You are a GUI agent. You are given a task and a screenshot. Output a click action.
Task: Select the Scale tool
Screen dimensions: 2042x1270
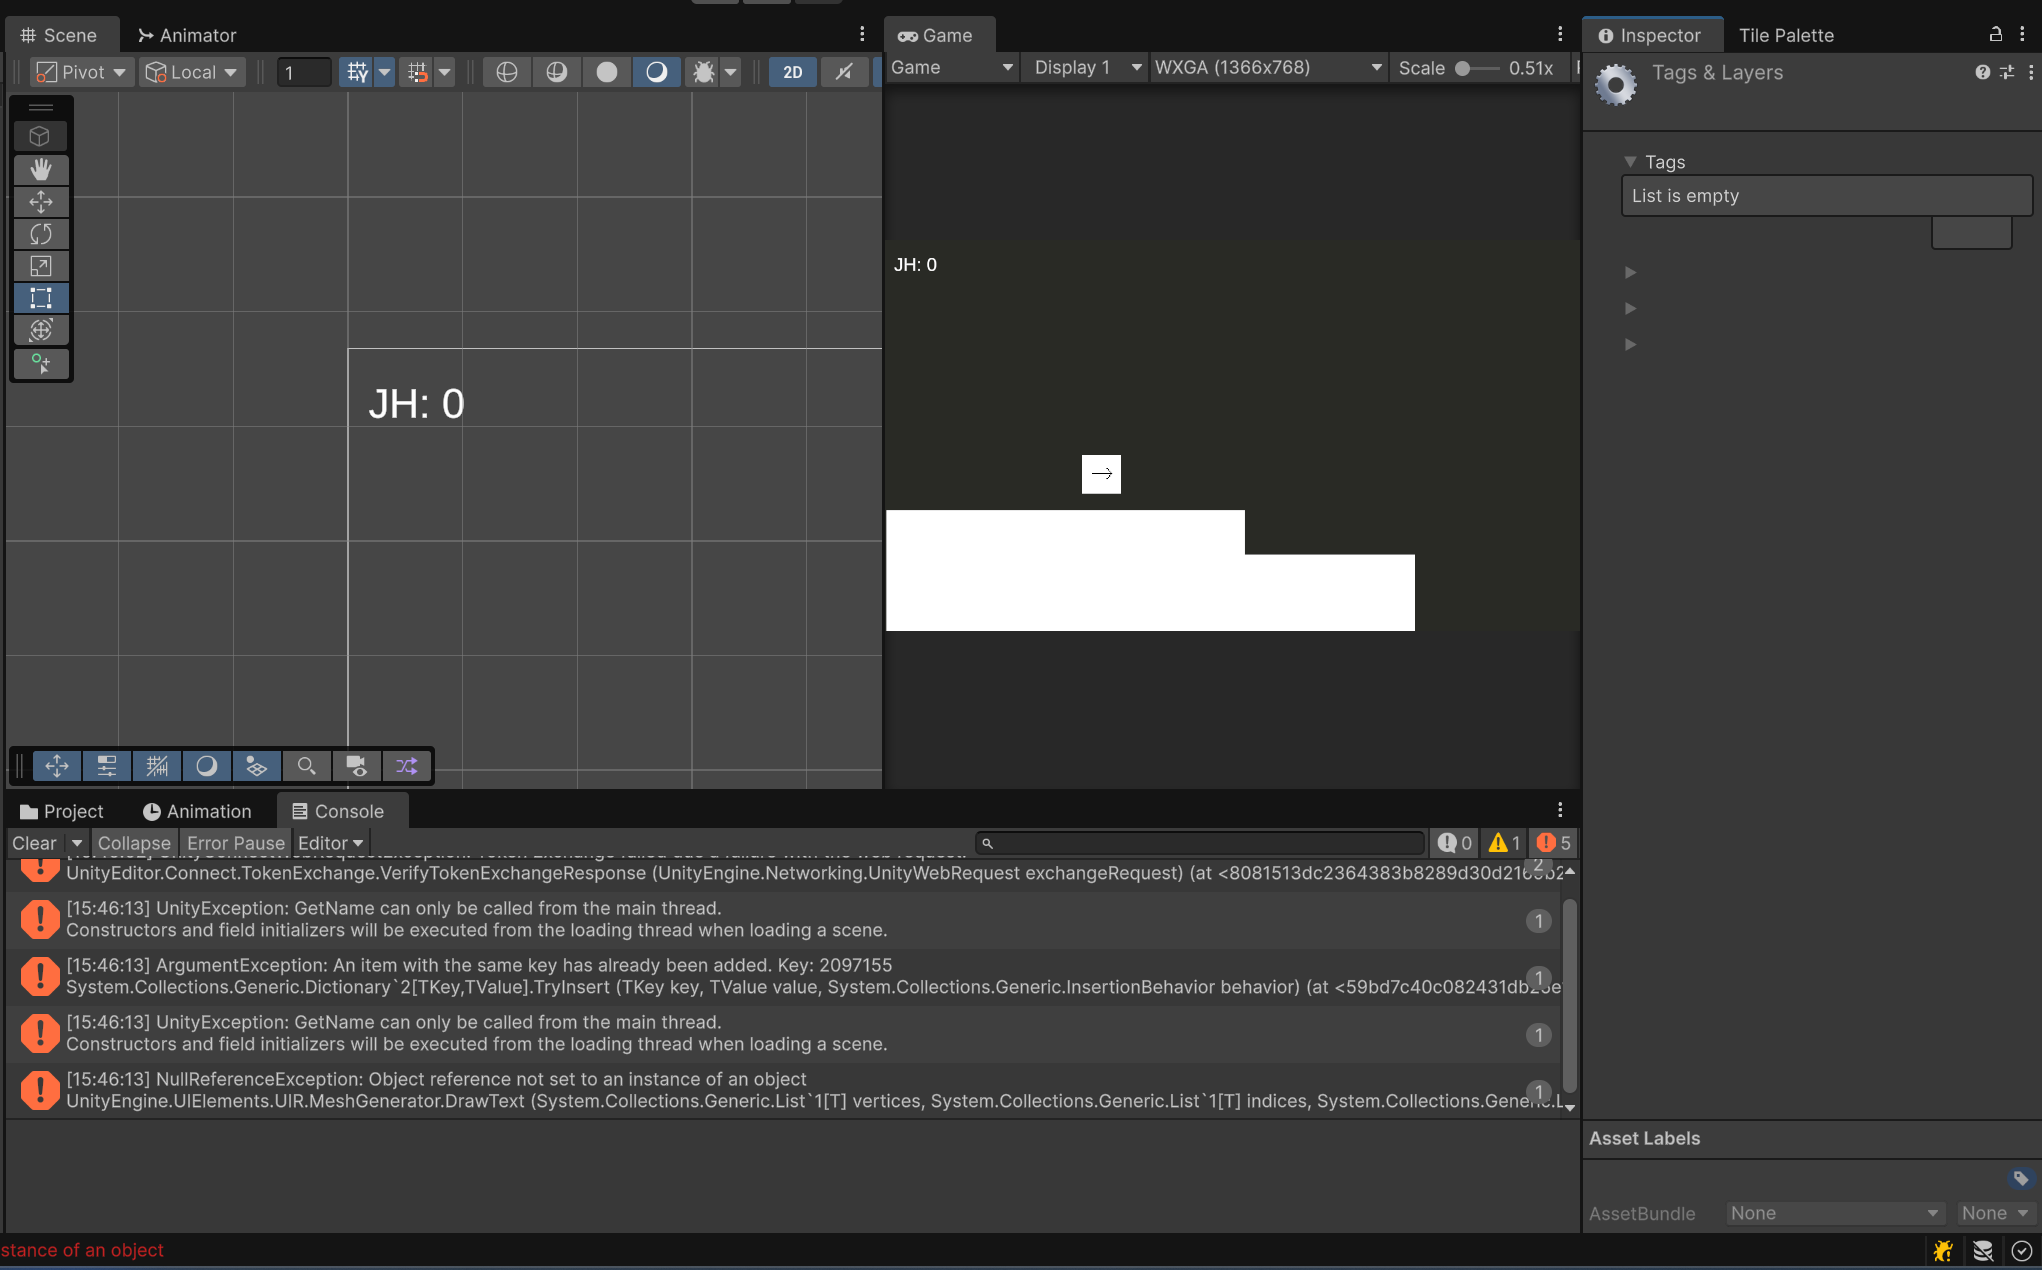point(41,266)
